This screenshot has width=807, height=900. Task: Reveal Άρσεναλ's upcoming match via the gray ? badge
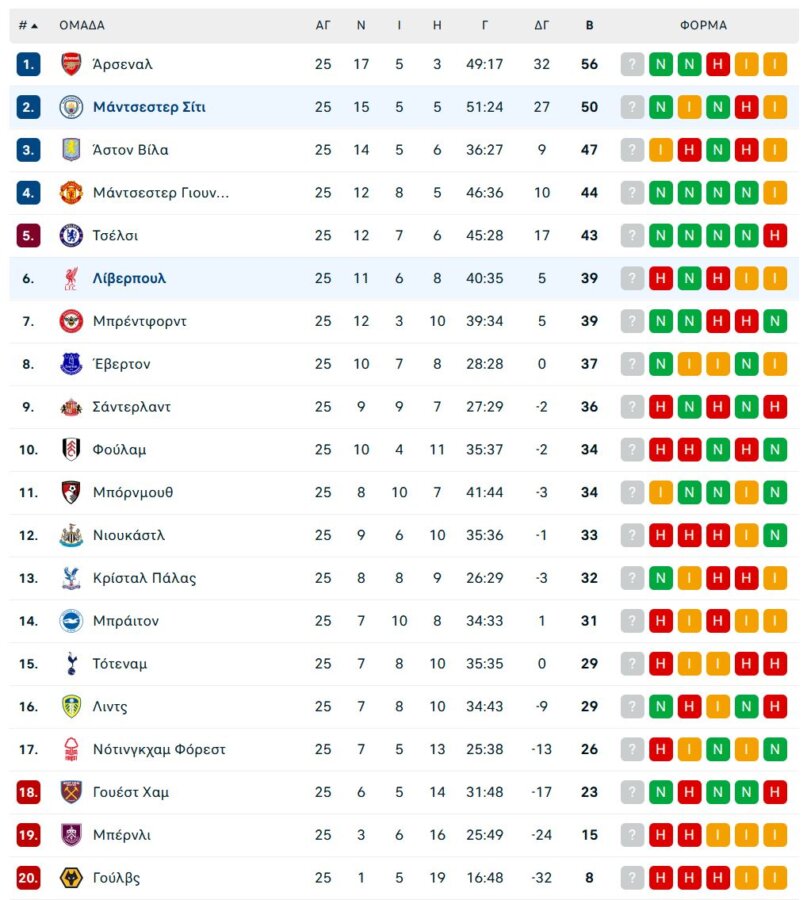point(631,63)
